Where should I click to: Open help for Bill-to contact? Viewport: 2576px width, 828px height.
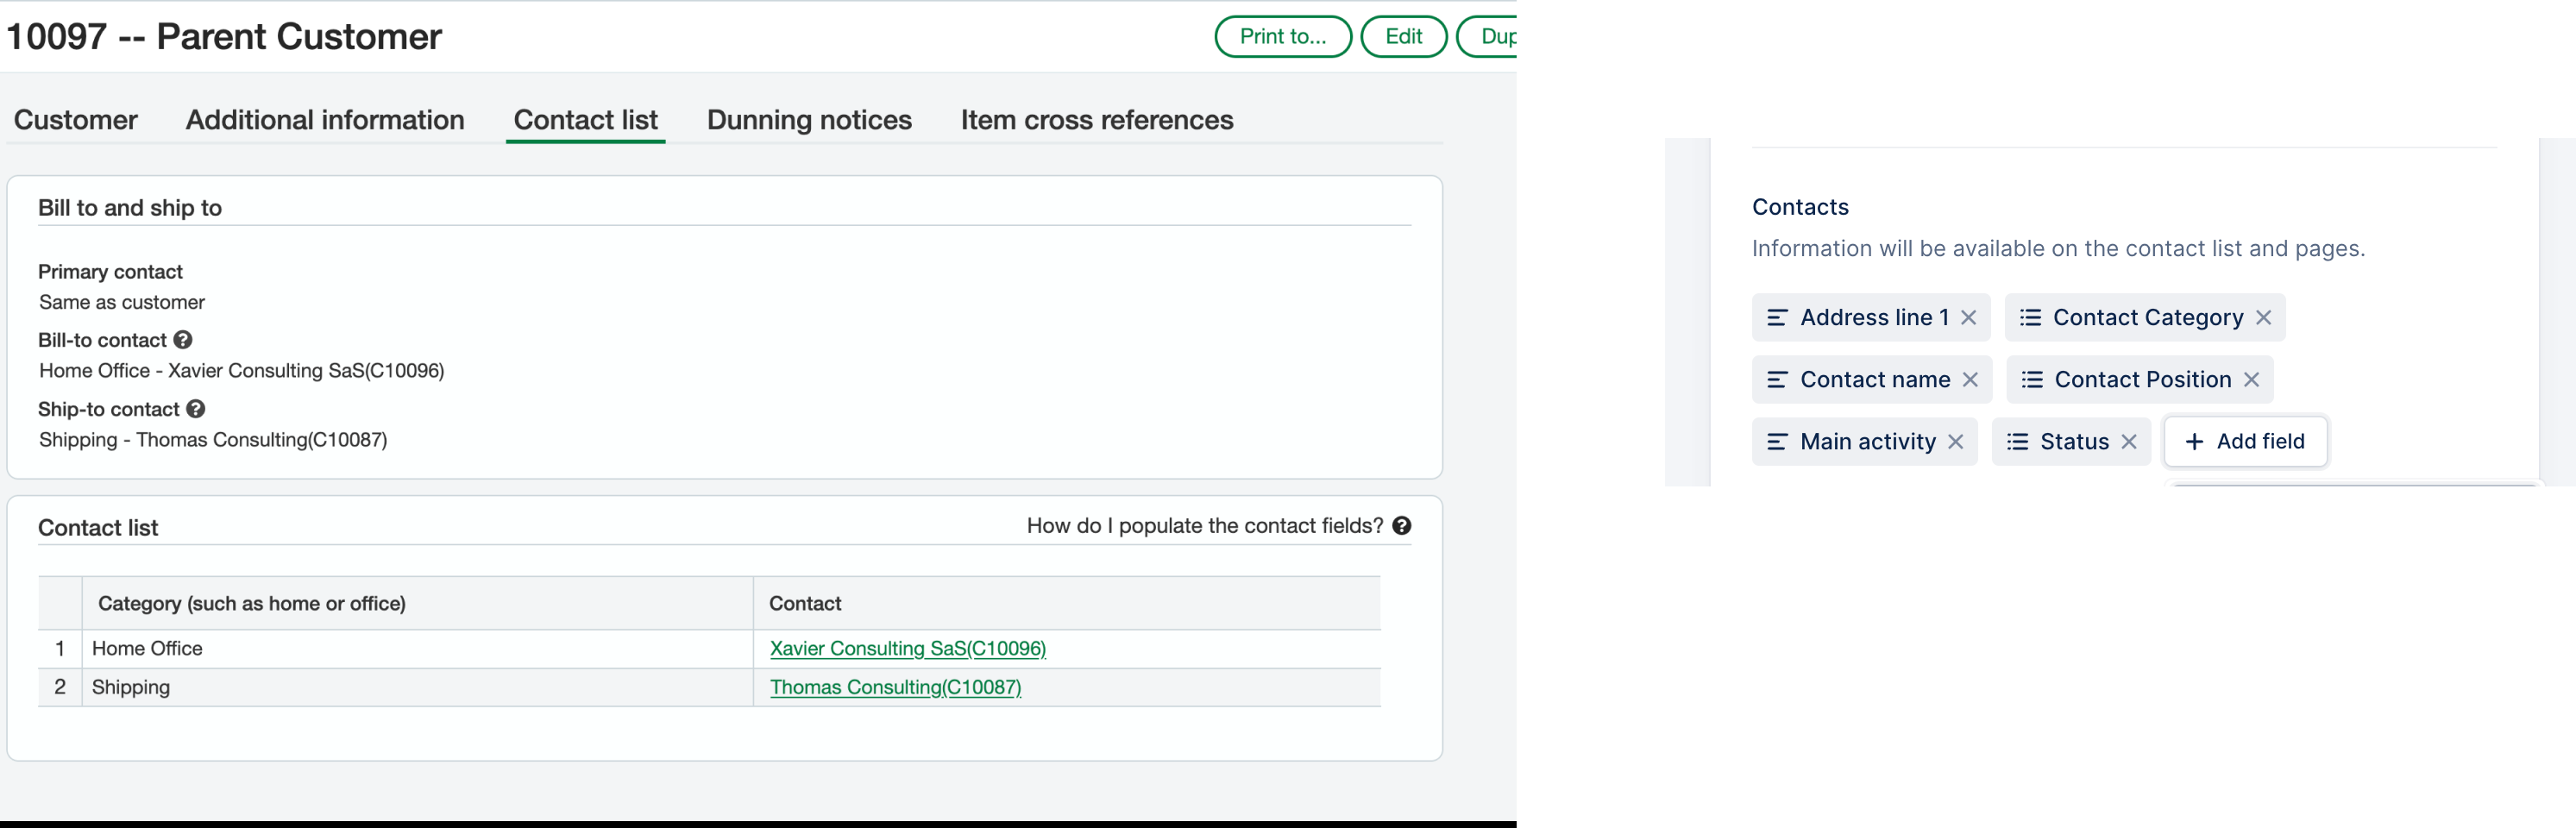tap(183, 340)
